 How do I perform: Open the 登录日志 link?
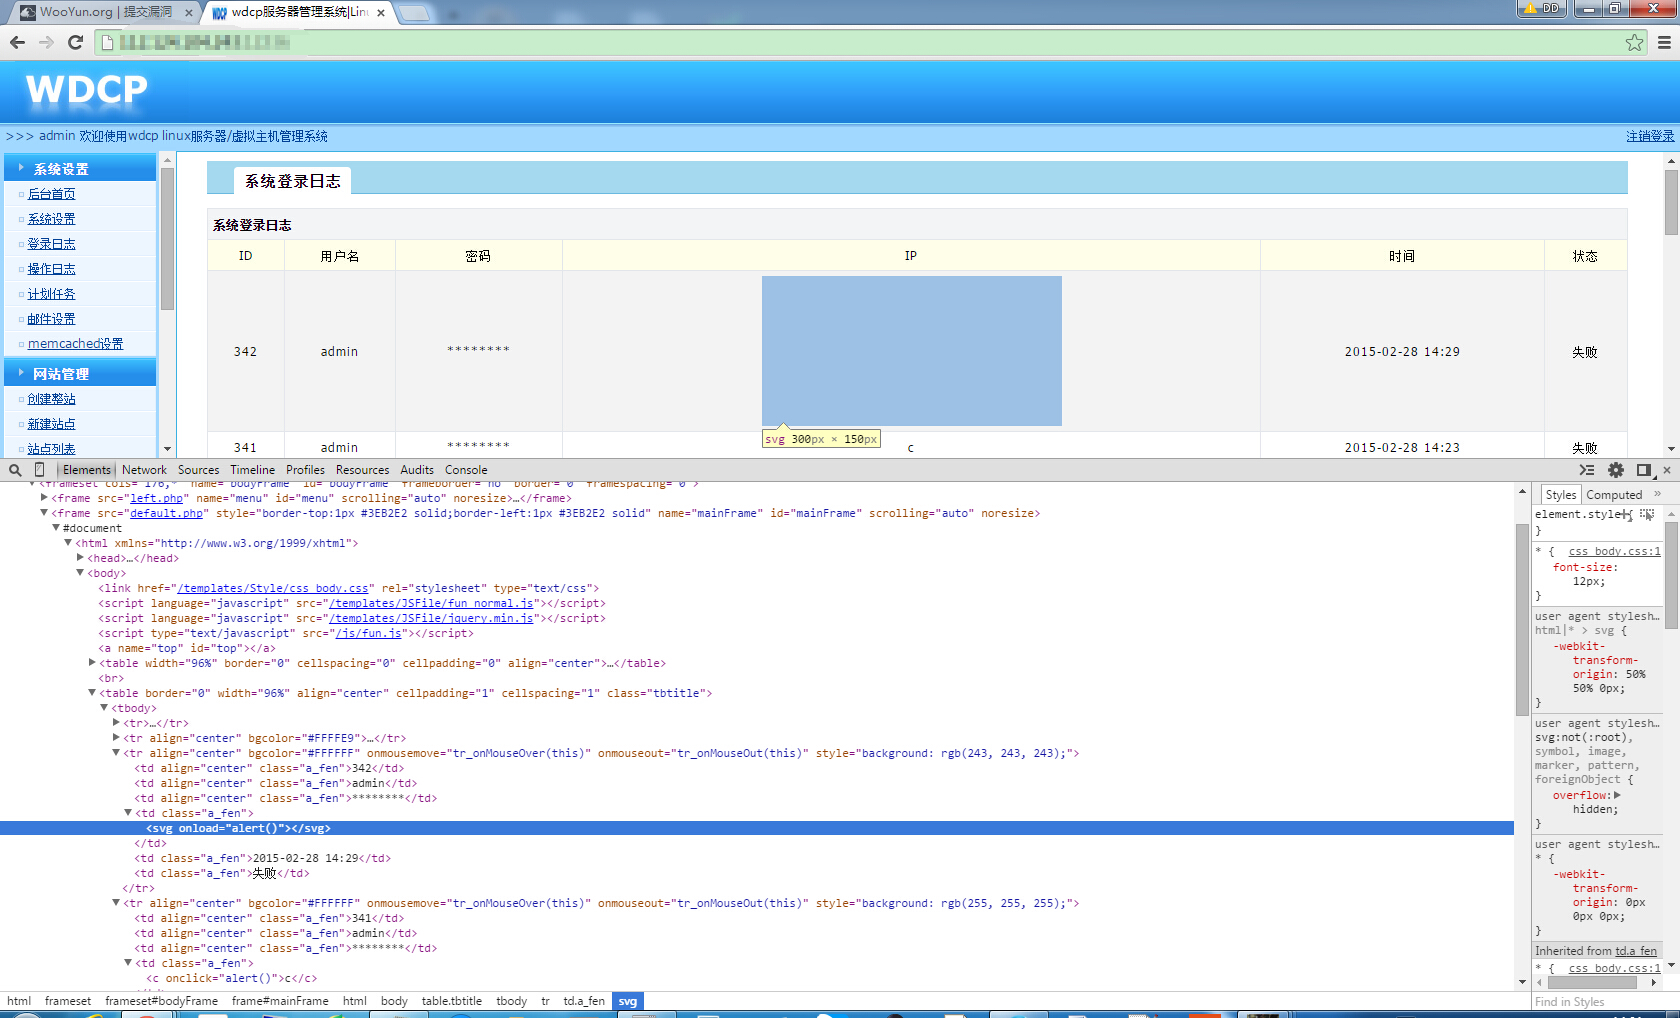click(x=51, y=244)
